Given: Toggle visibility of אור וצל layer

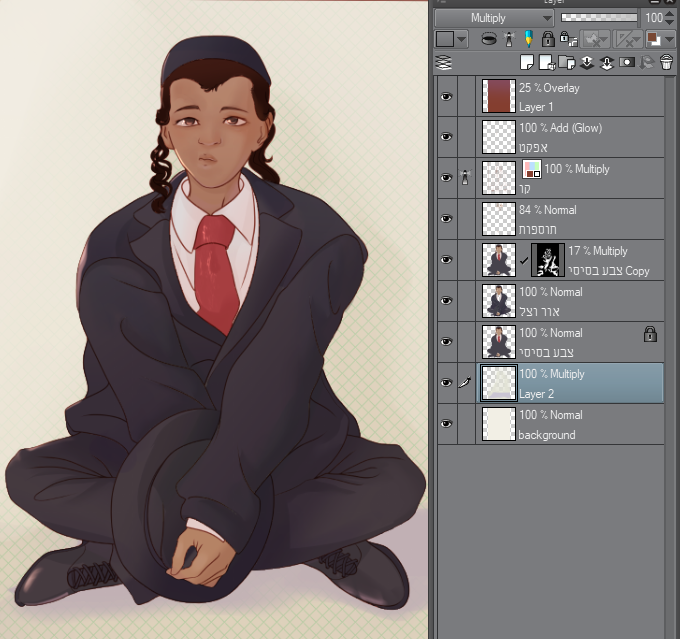Looking at the screenshot, I should (446, 300).
